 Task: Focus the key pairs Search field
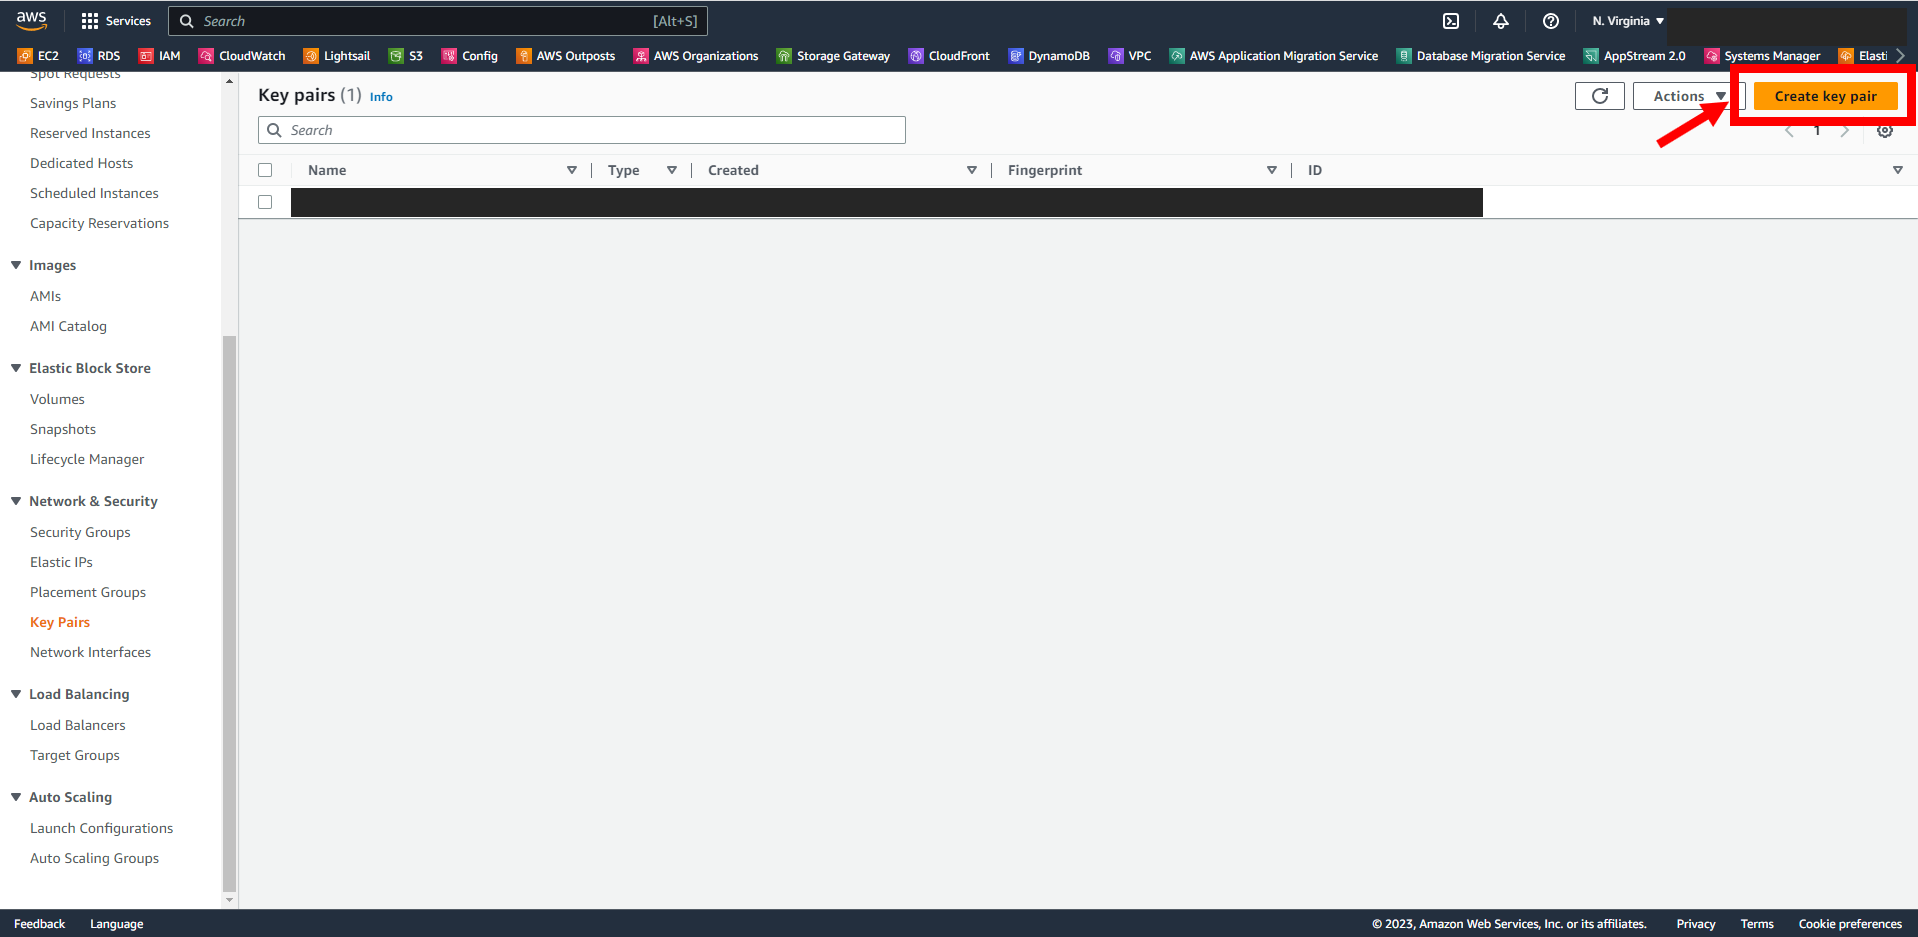pyautogui.click(x=582, y=130)
